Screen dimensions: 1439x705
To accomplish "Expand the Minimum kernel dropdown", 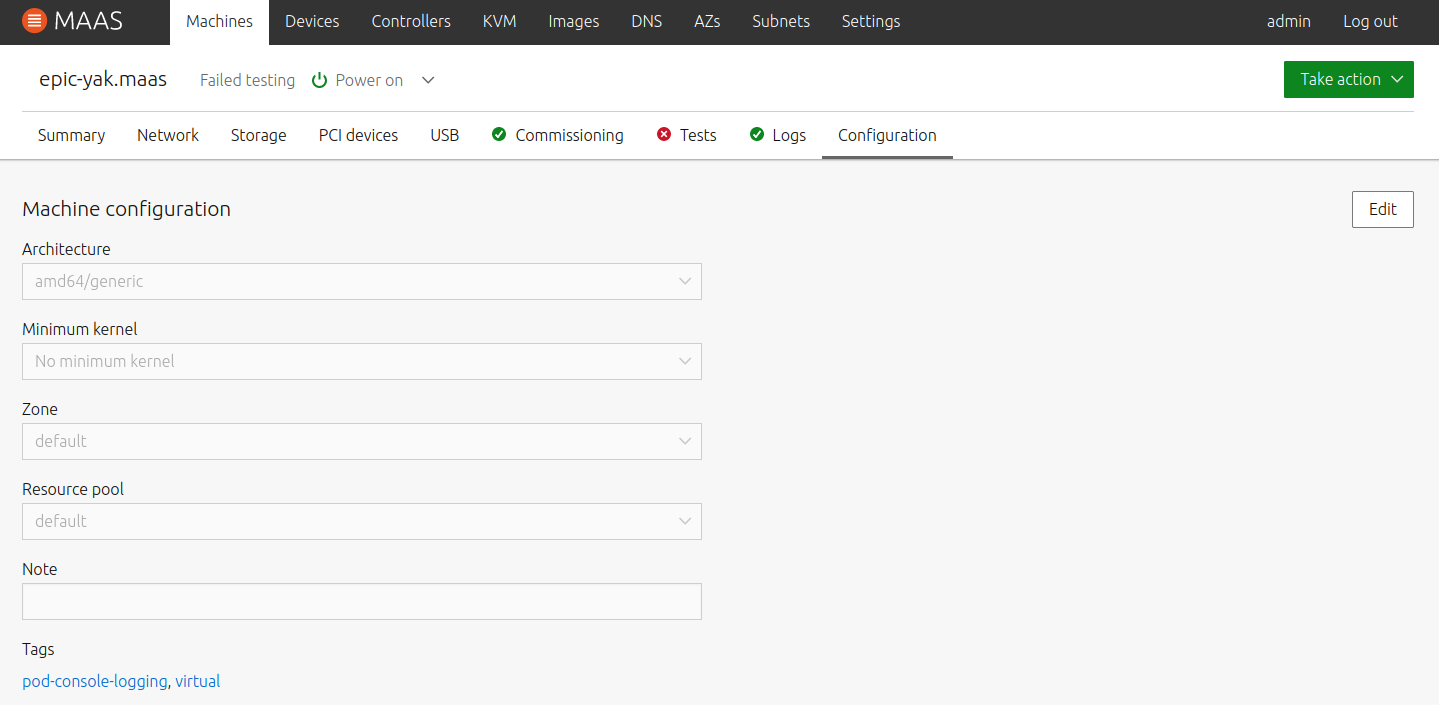I will tap(361, 362).
